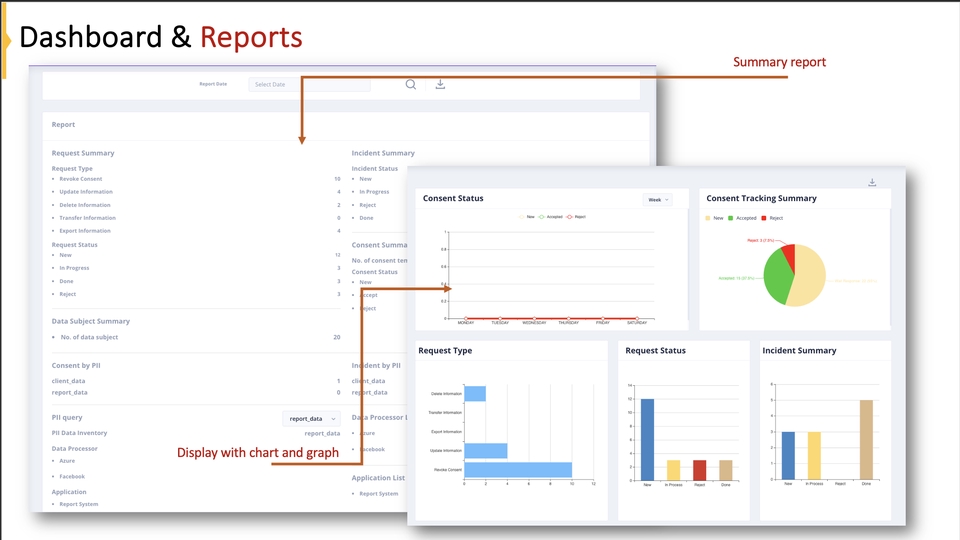960x540 pixels.
Task: Click 'Delete Information' in the Request Type list
Action: [85, 205]
